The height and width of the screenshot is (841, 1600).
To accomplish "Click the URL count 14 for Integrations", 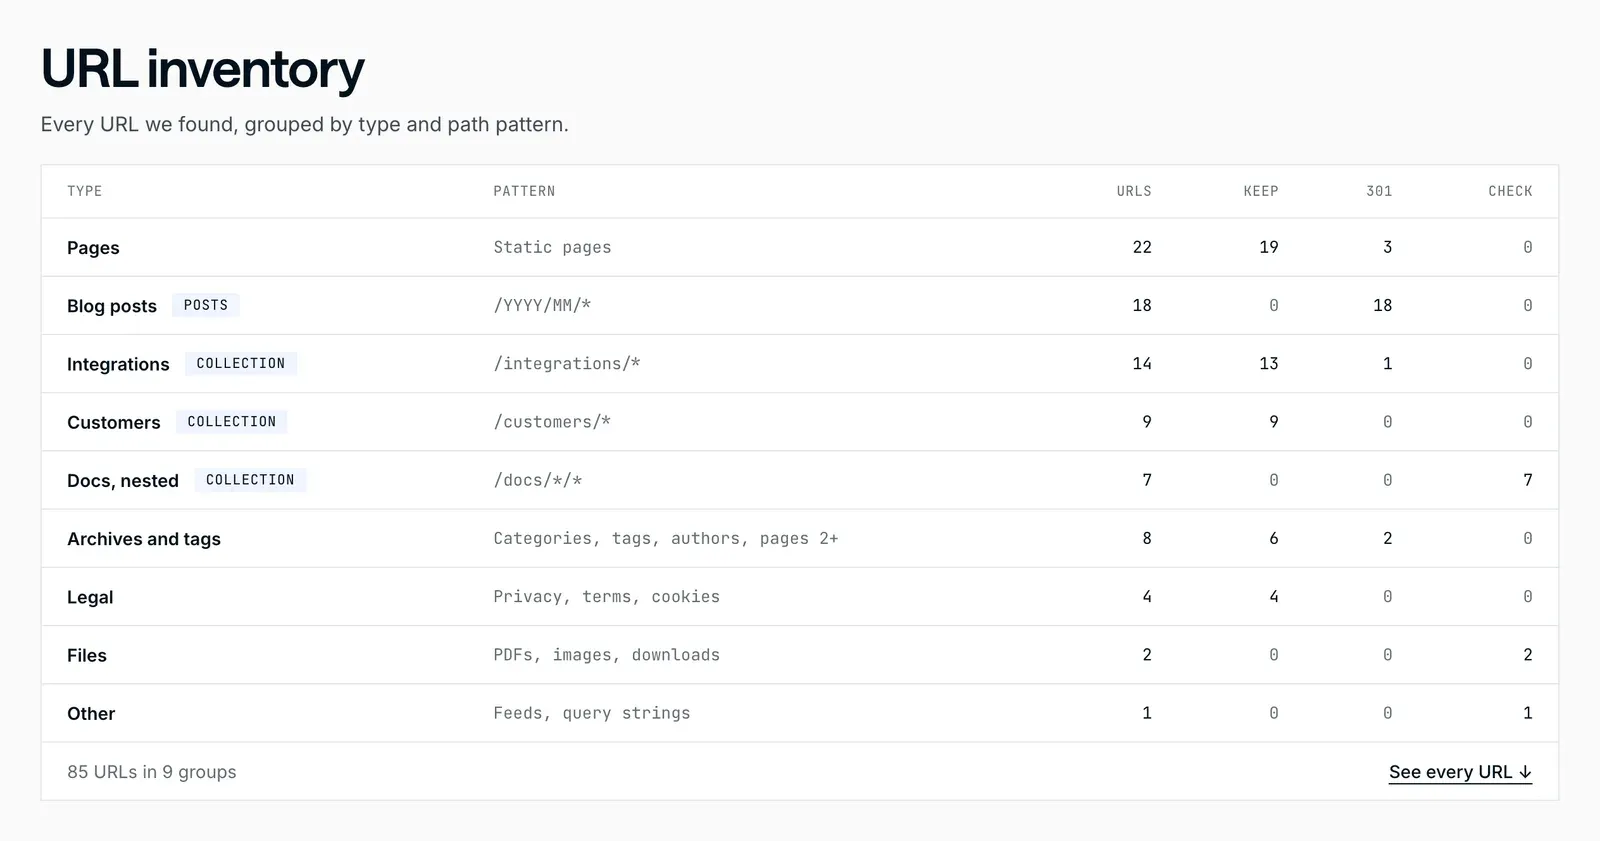I will [1142, 363].
